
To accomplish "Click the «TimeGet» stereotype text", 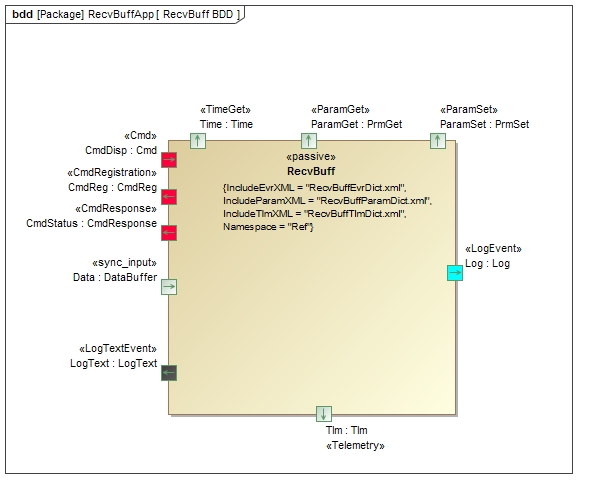I will [225, 110].
